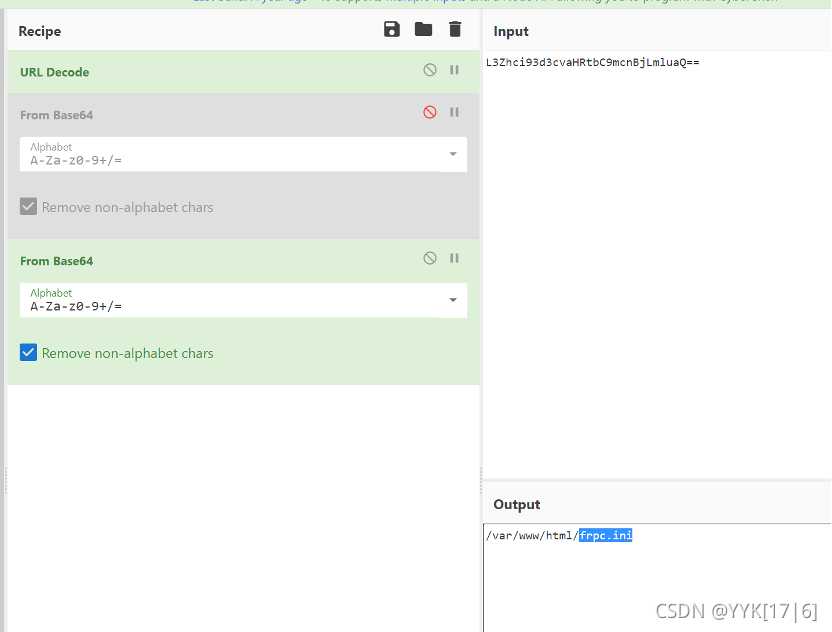
Task: Select the URL Decode operation title
Action: [x=55, y=72]
